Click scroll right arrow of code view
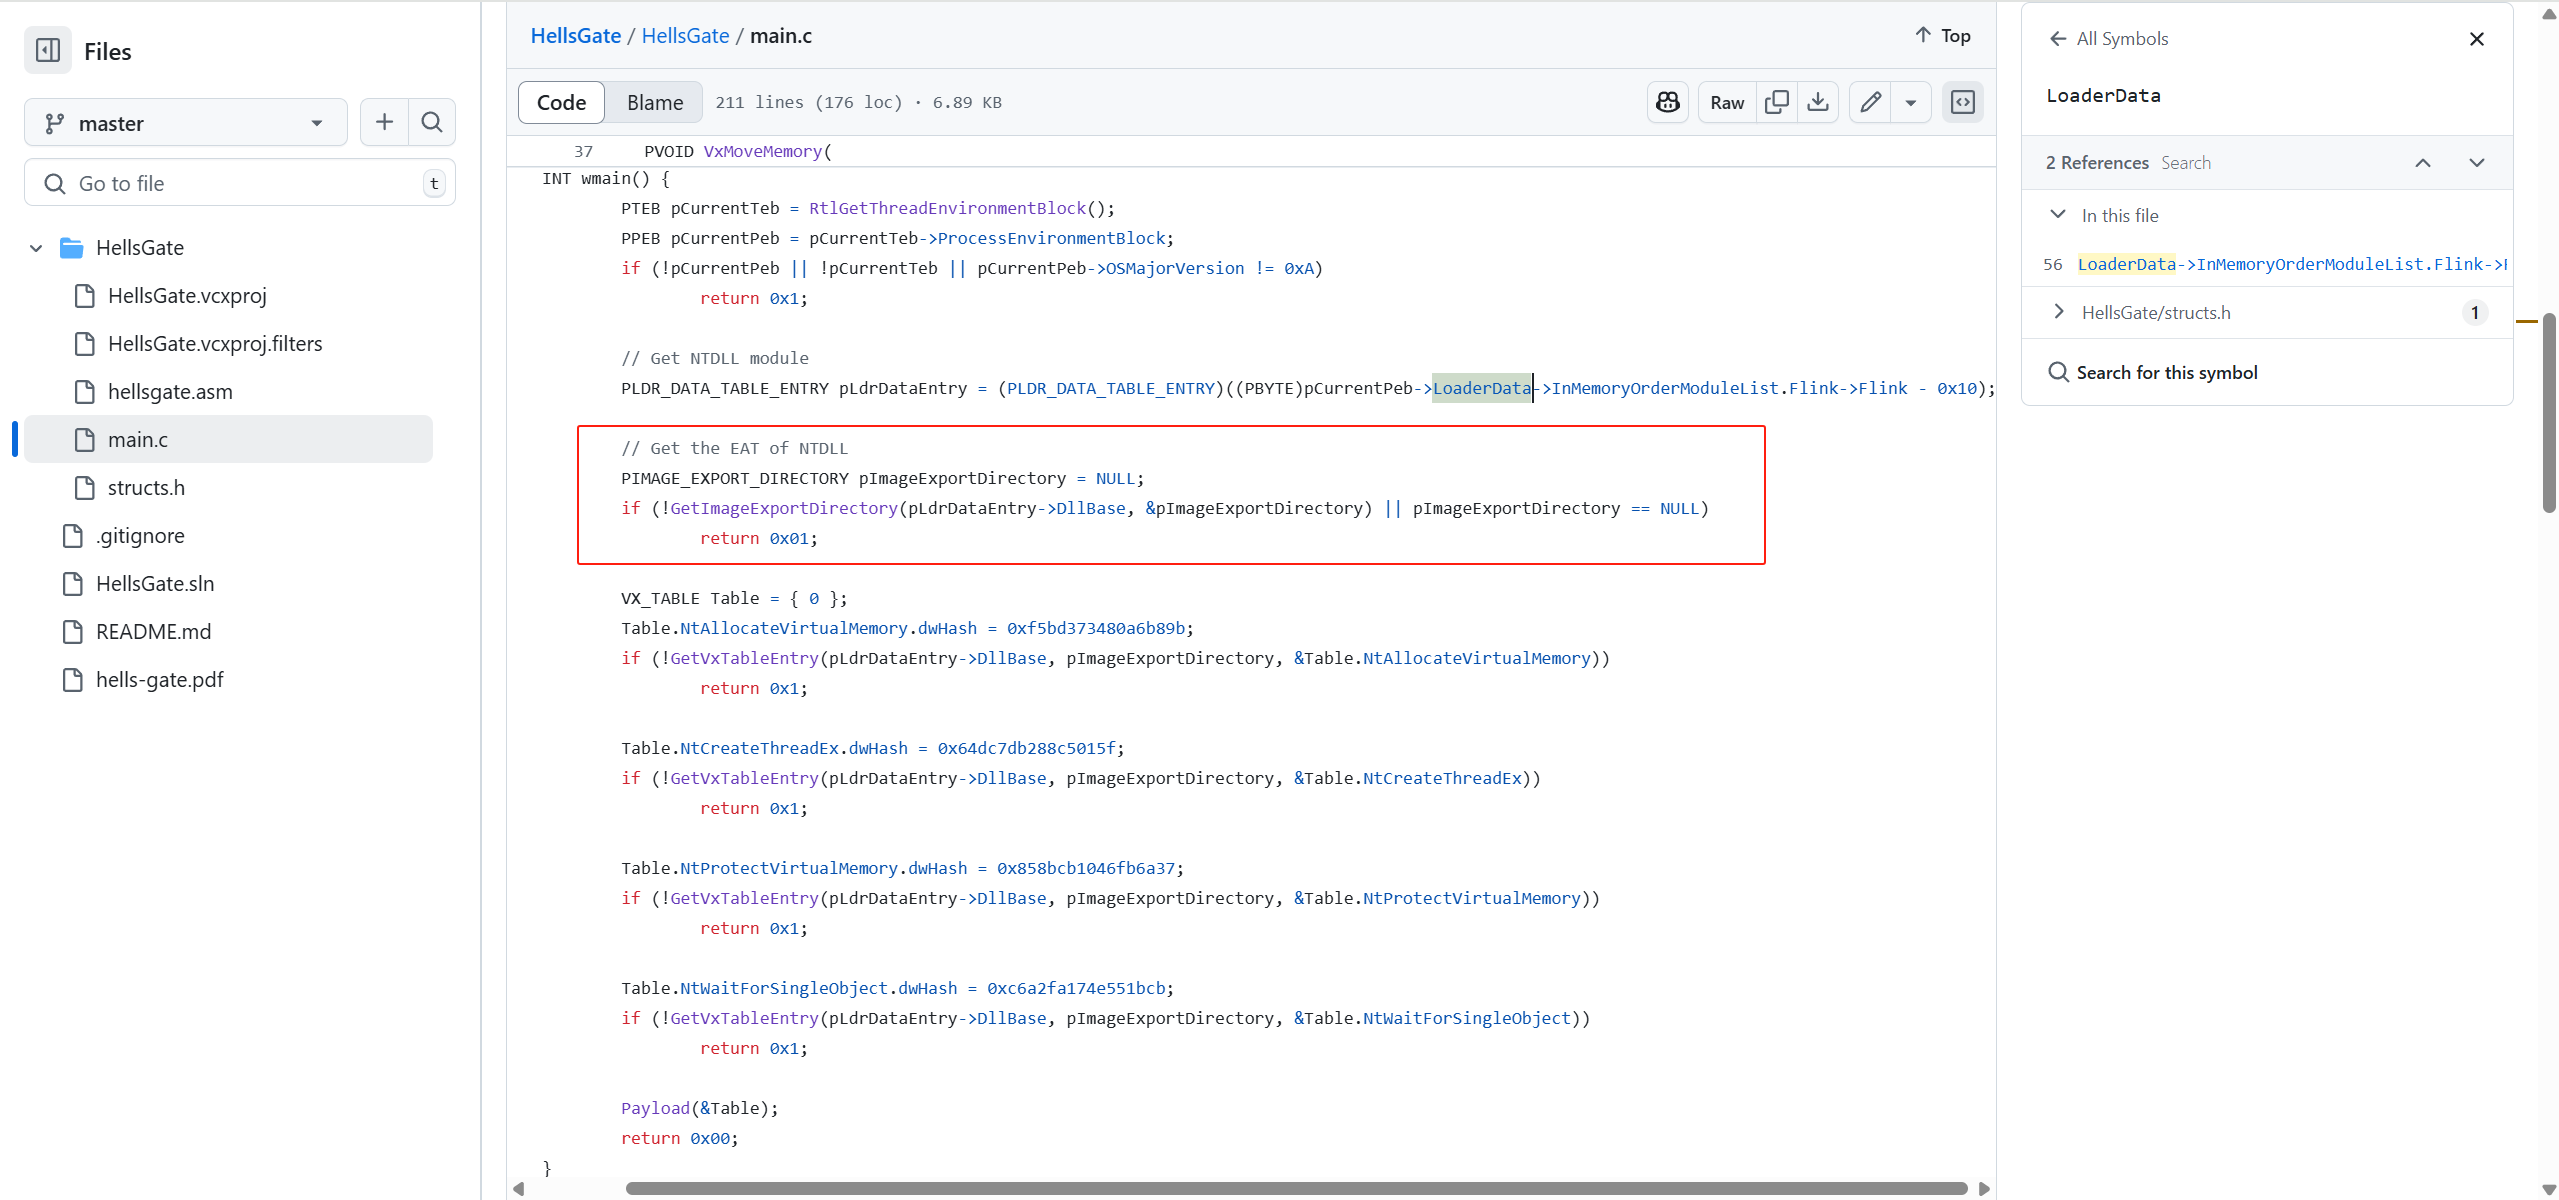The image size is (2559, 1200). click(1985, 1188)
